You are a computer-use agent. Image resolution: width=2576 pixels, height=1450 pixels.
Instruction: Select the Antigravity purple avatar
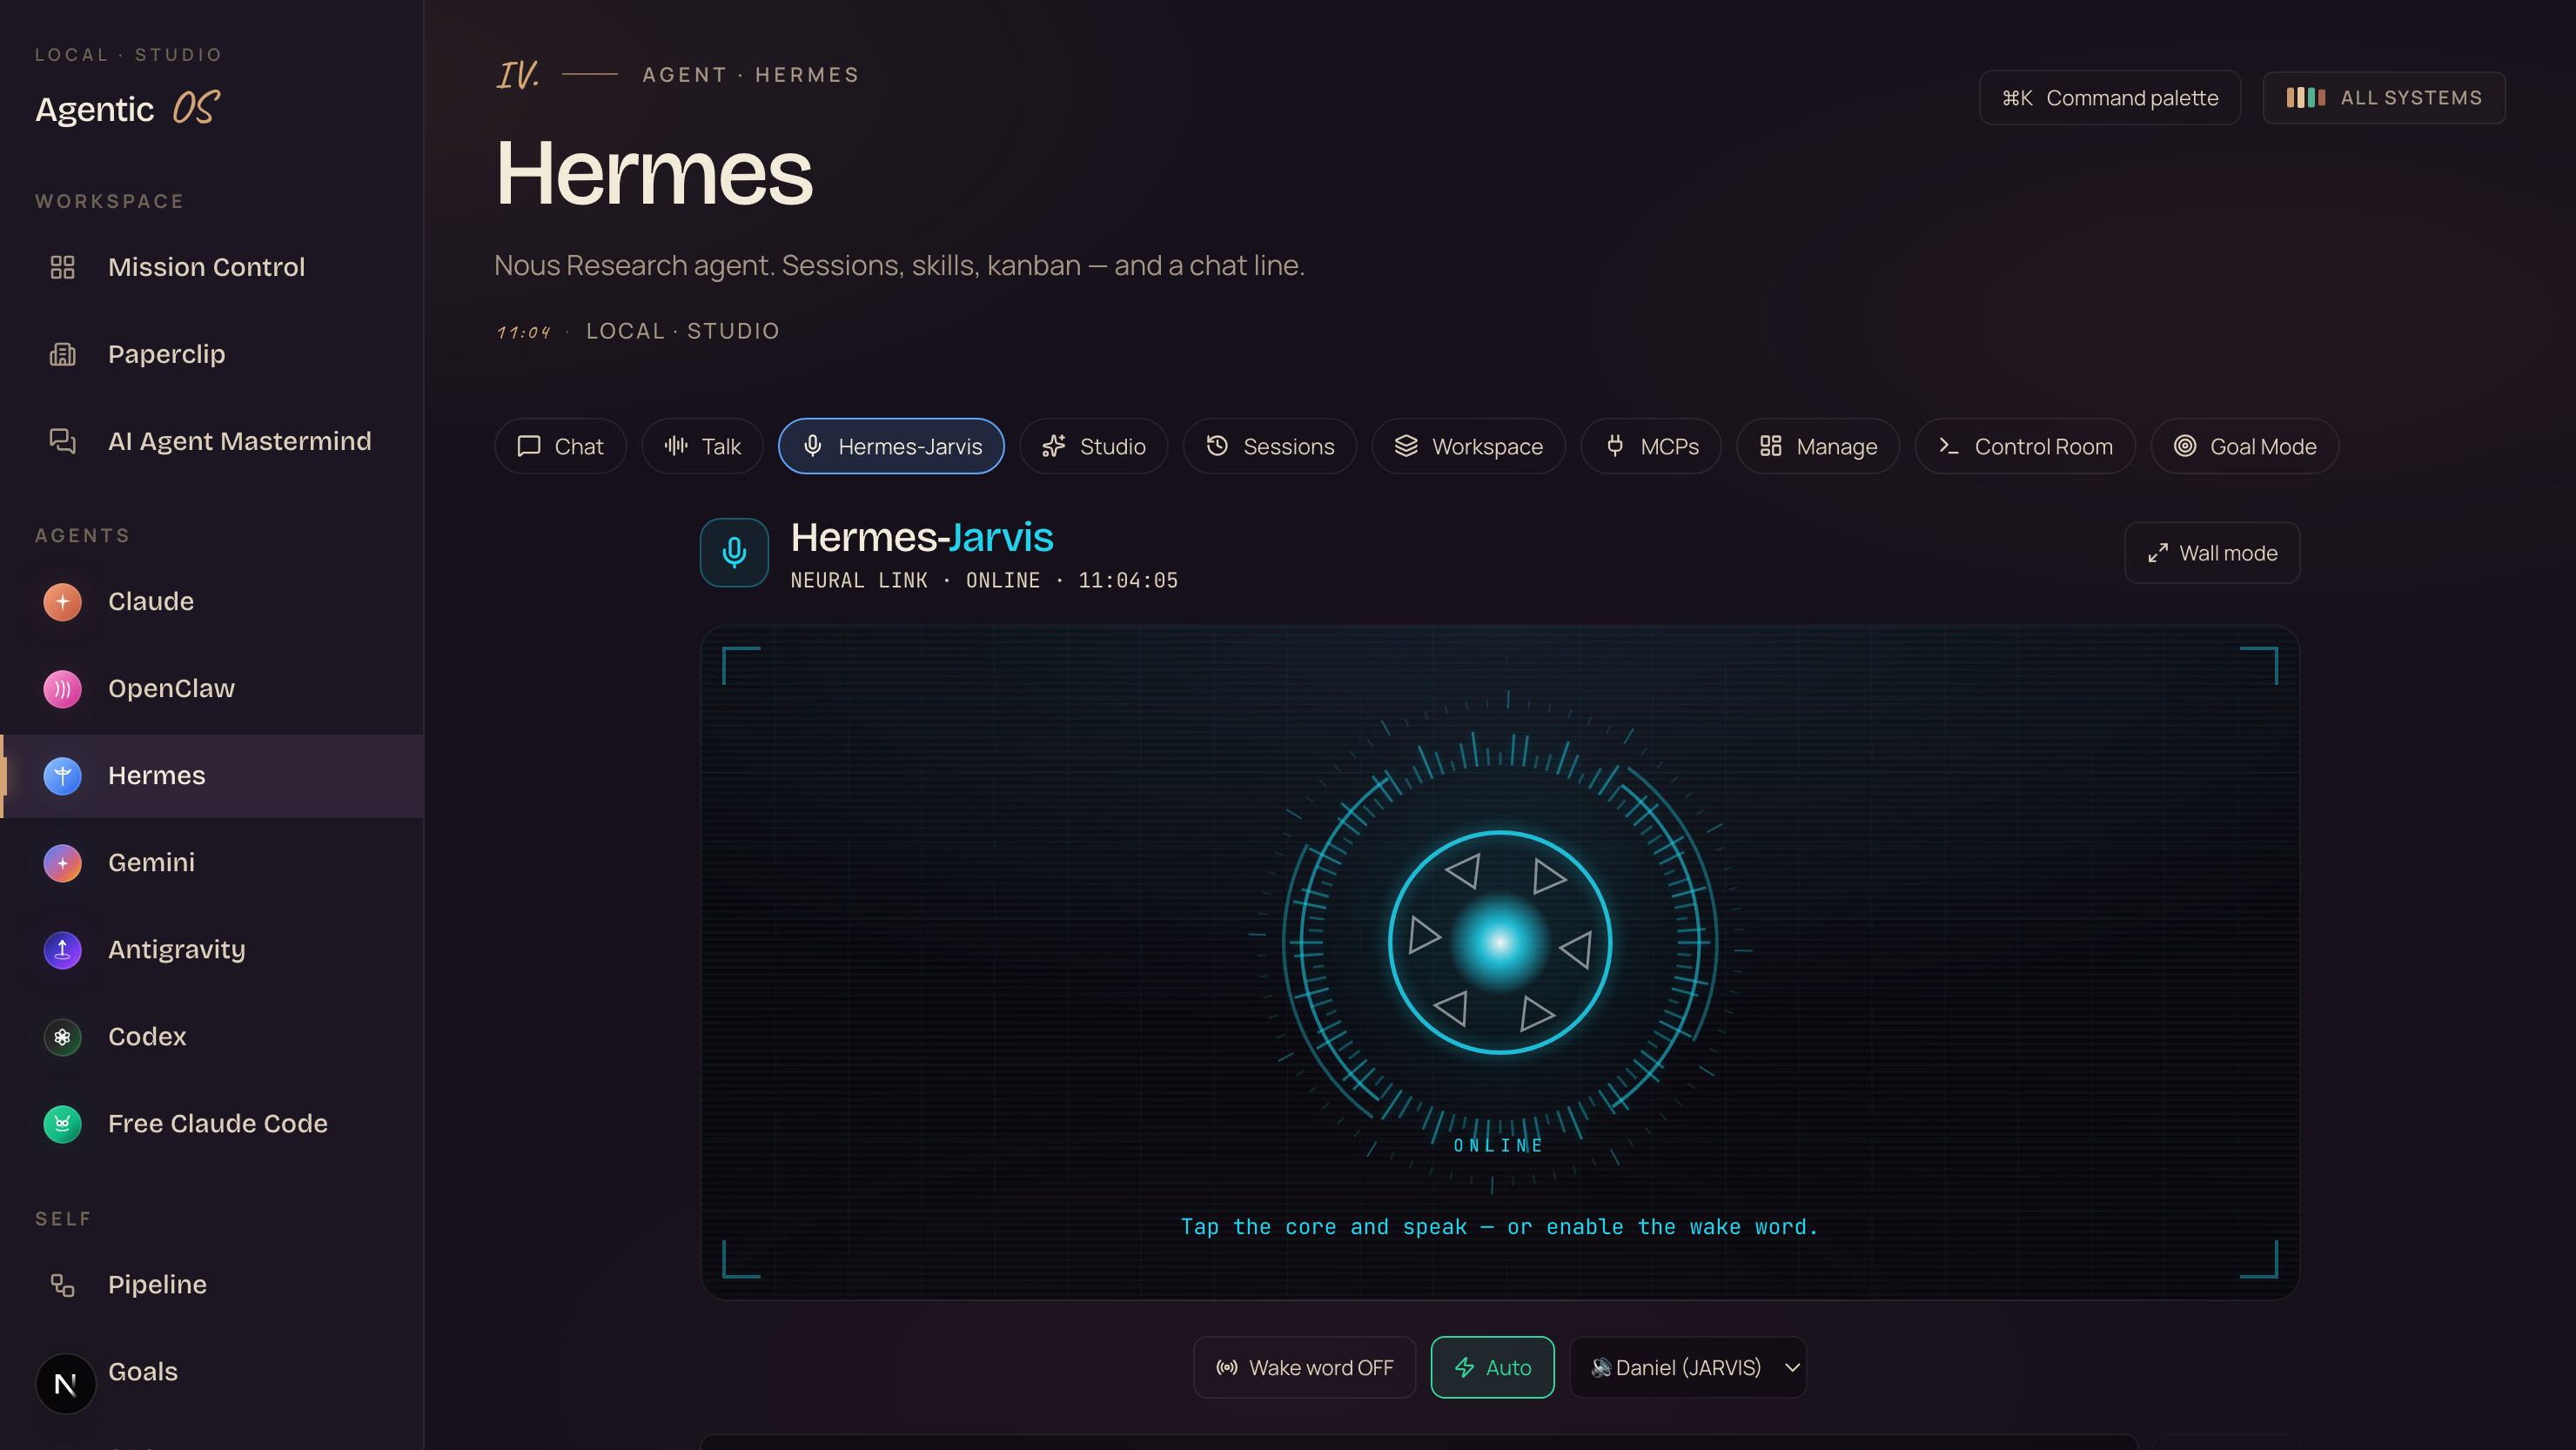tap(62, 949)
